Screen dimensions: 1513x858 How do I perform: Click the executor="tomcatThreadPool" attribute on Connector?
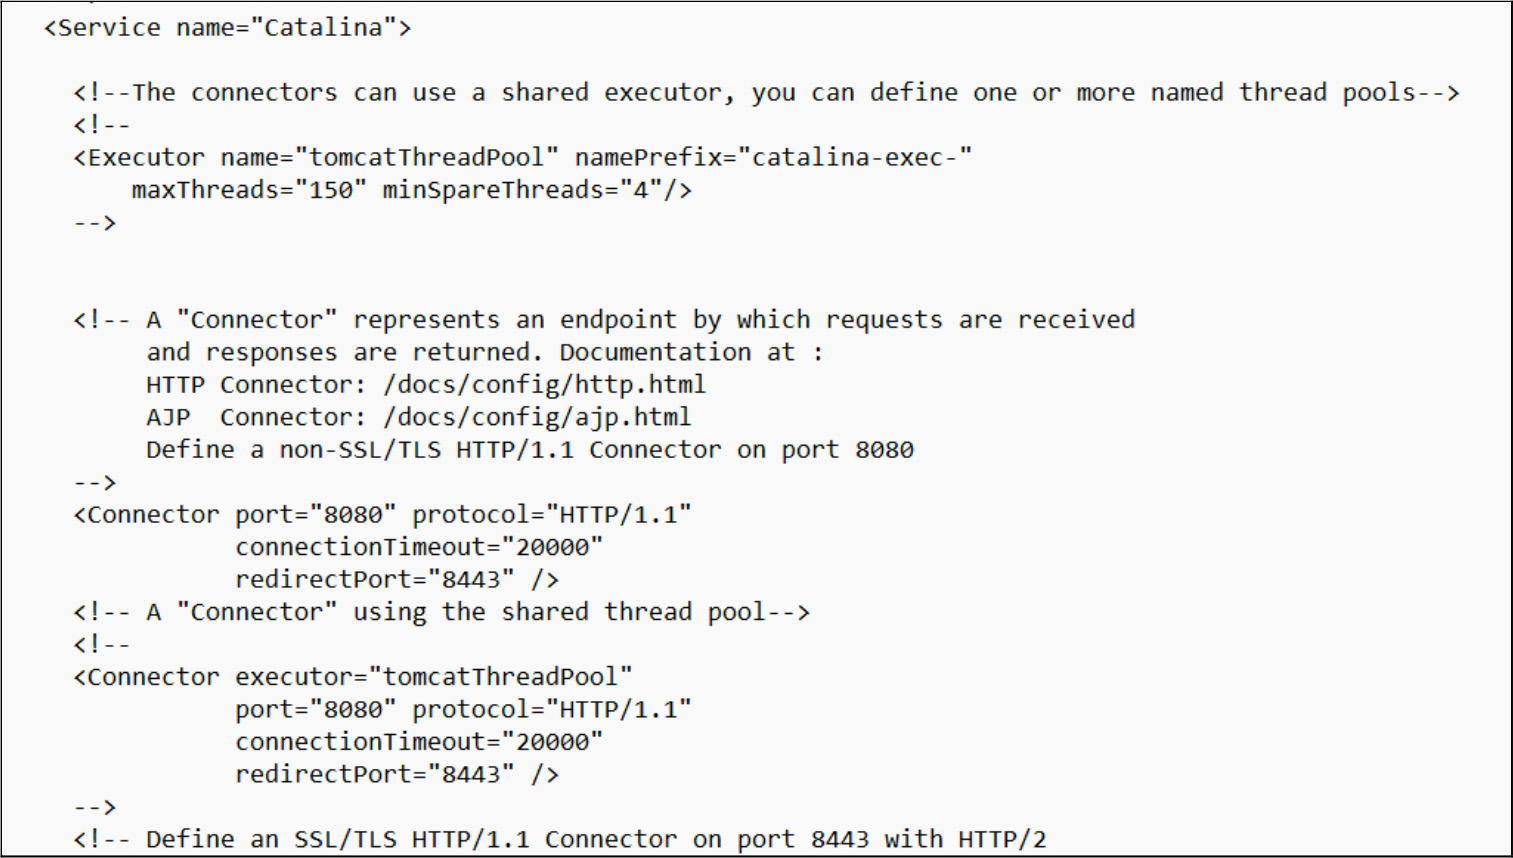click(x=433, y=677)
